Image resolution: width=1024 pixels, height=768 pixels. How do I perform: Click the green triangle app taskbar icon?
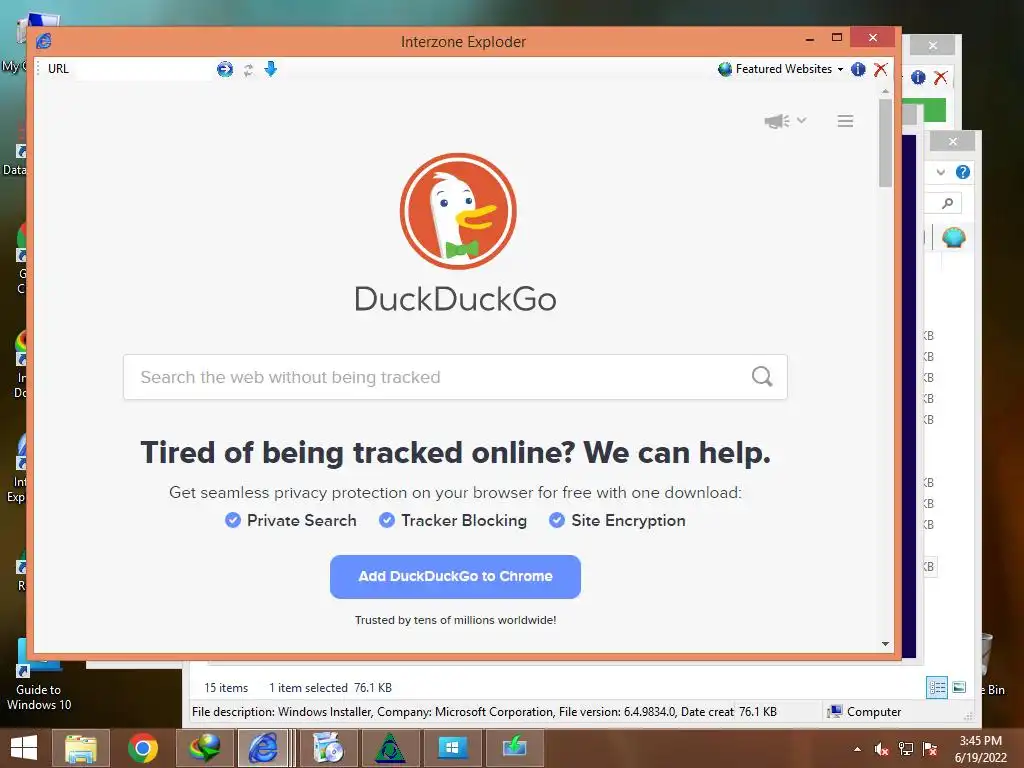tap(391, 748)
